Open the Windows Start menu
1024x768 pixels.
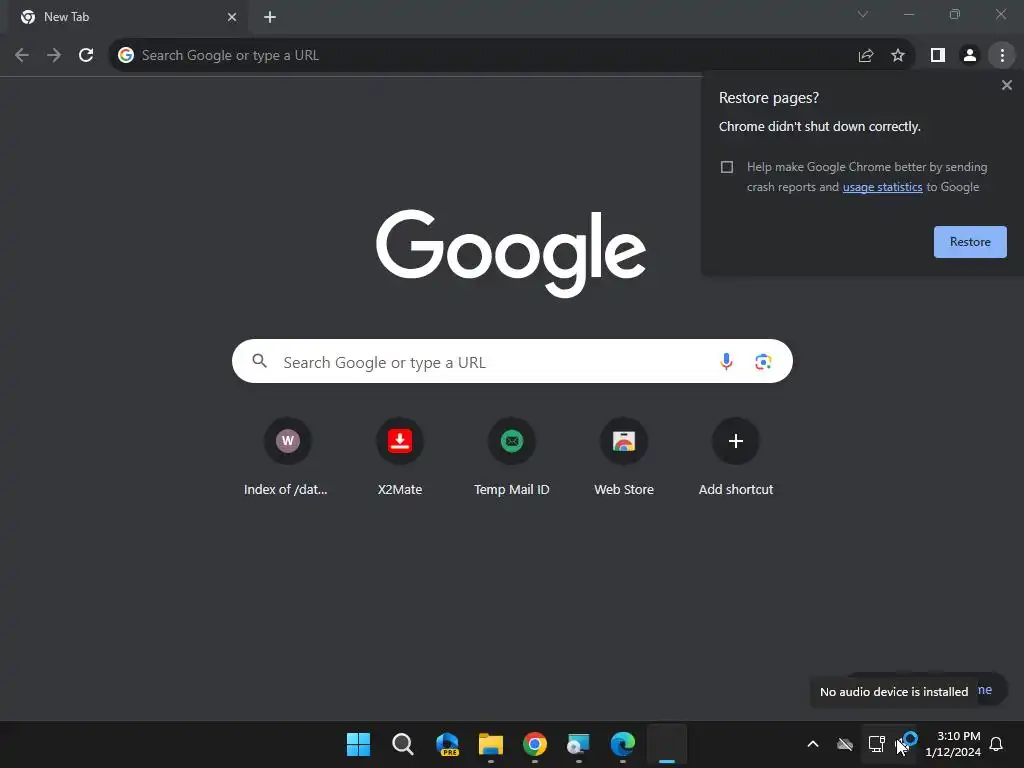click(x=358, y=744)
